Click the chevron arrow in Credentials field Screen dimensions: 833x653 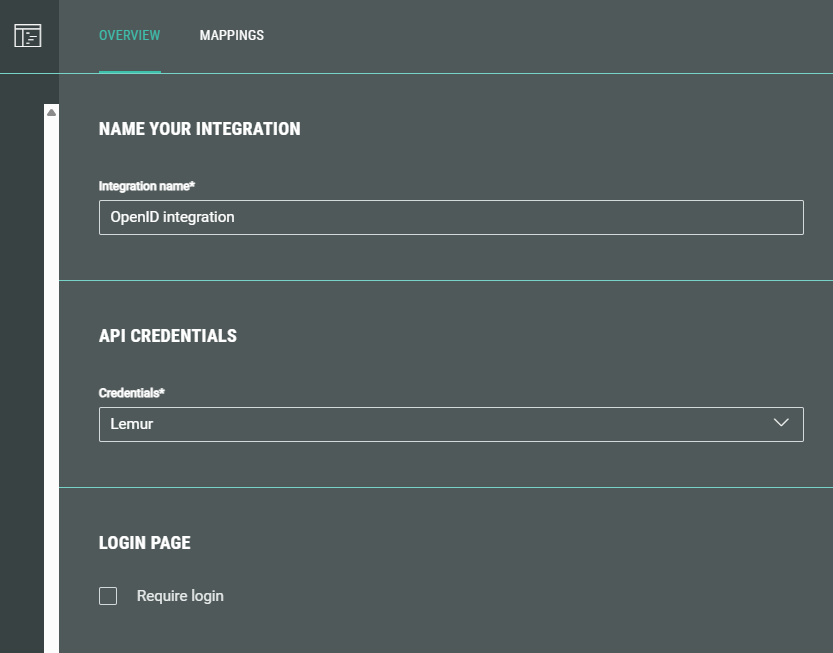pyautogui.click(x=781, y=423)
